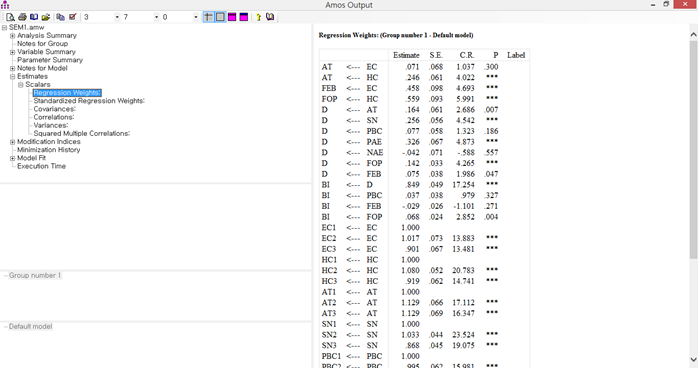Select Regression Weights tree item
Image resolution: width=700 pixels, height=368 pixels.
point(67,93)
